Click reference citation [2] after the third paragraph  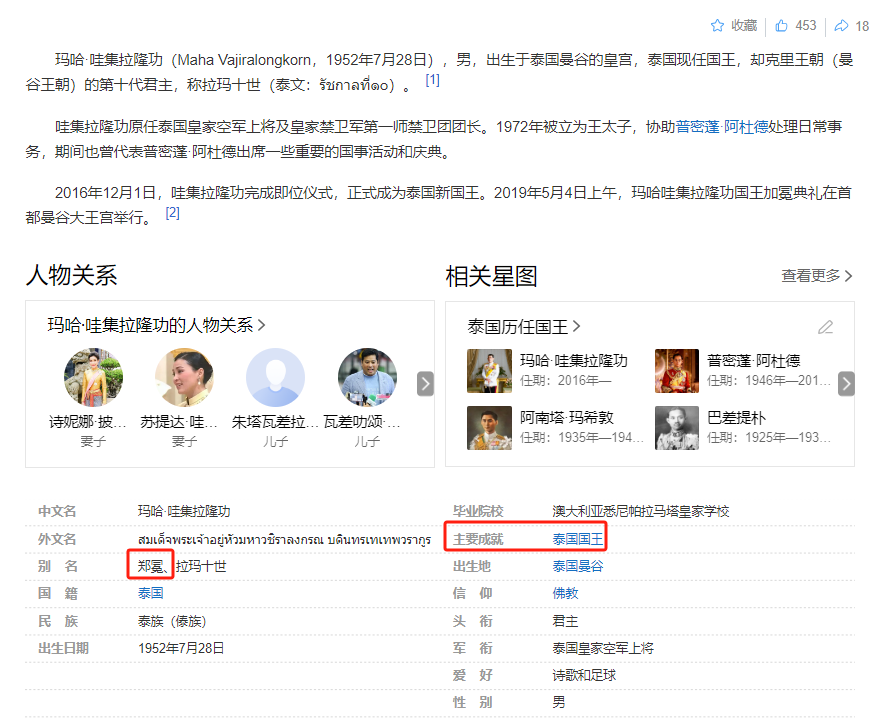pyautogui.click(x=170, y=214)
